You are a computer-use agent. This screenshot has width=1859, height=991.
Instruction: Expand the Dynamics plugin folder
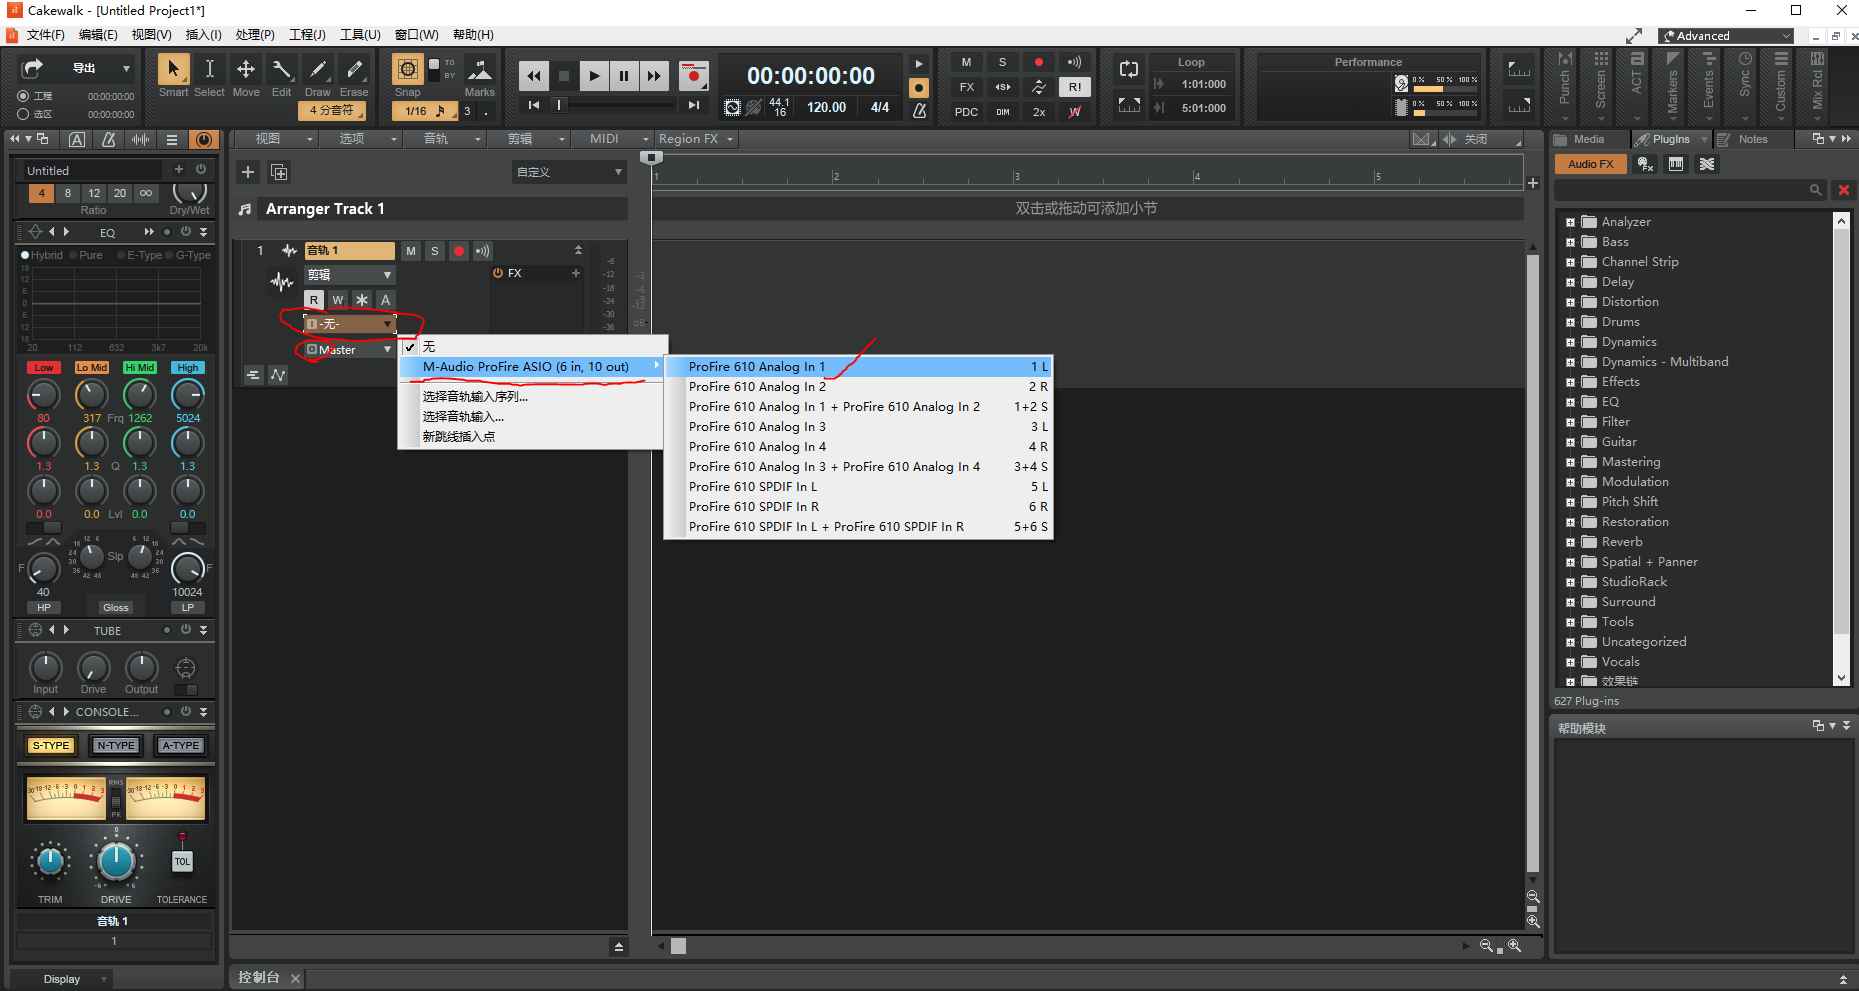pyautogui.click(x=1570, y=342)
